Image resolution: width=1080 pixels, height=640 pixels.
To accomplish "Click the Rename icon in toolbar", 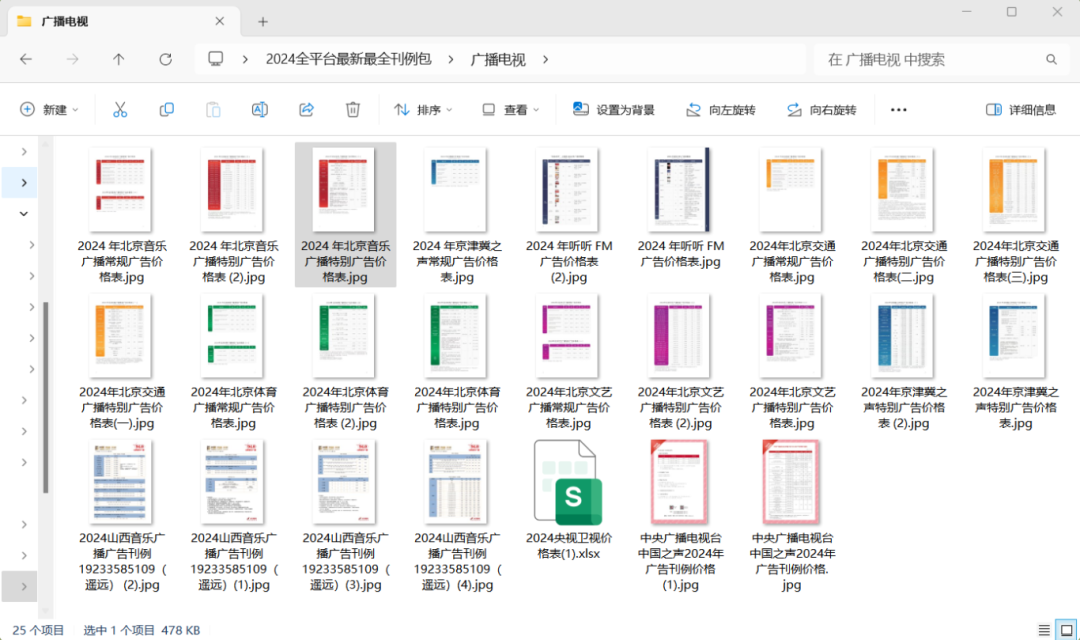I will (260, 110).
